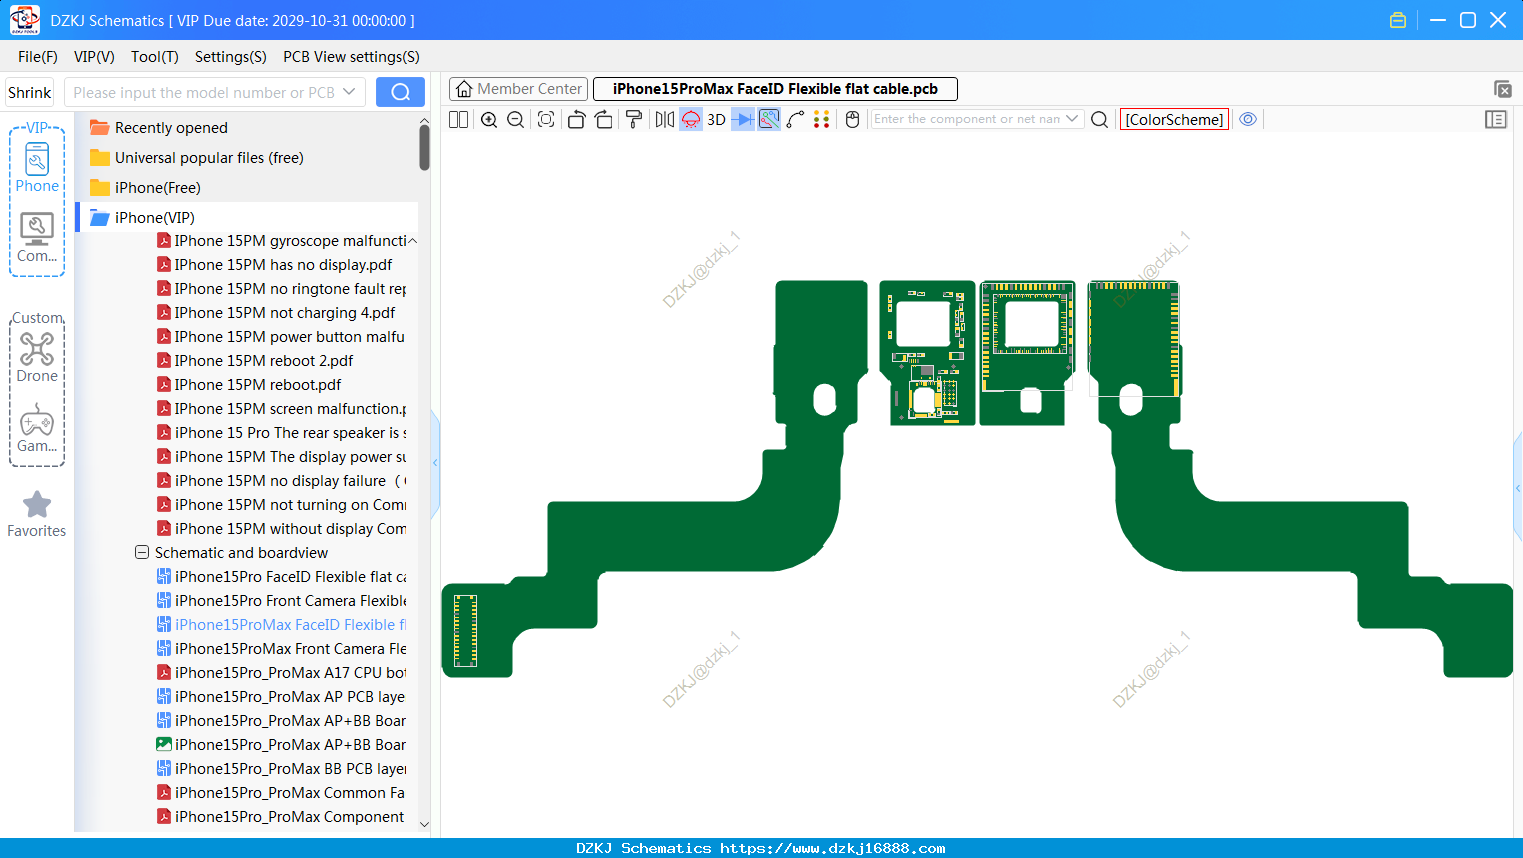Collapse the Schematic and boardview group

(142, 552)
